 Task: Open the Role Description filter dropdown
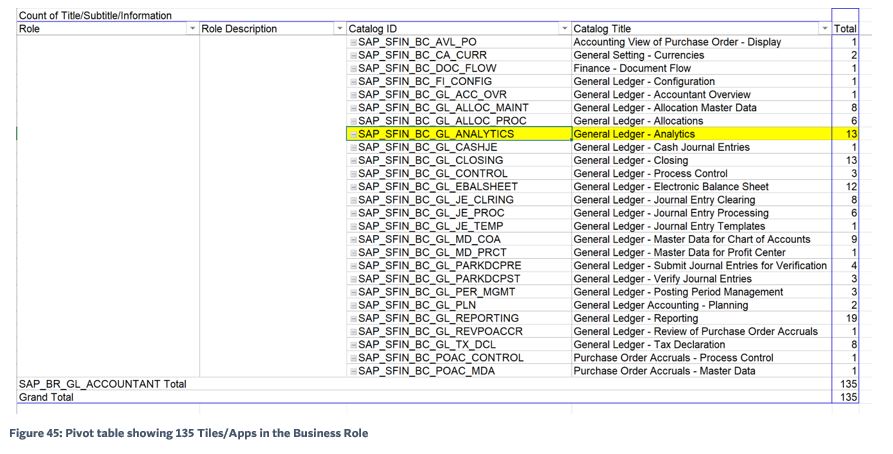(339, 28)
